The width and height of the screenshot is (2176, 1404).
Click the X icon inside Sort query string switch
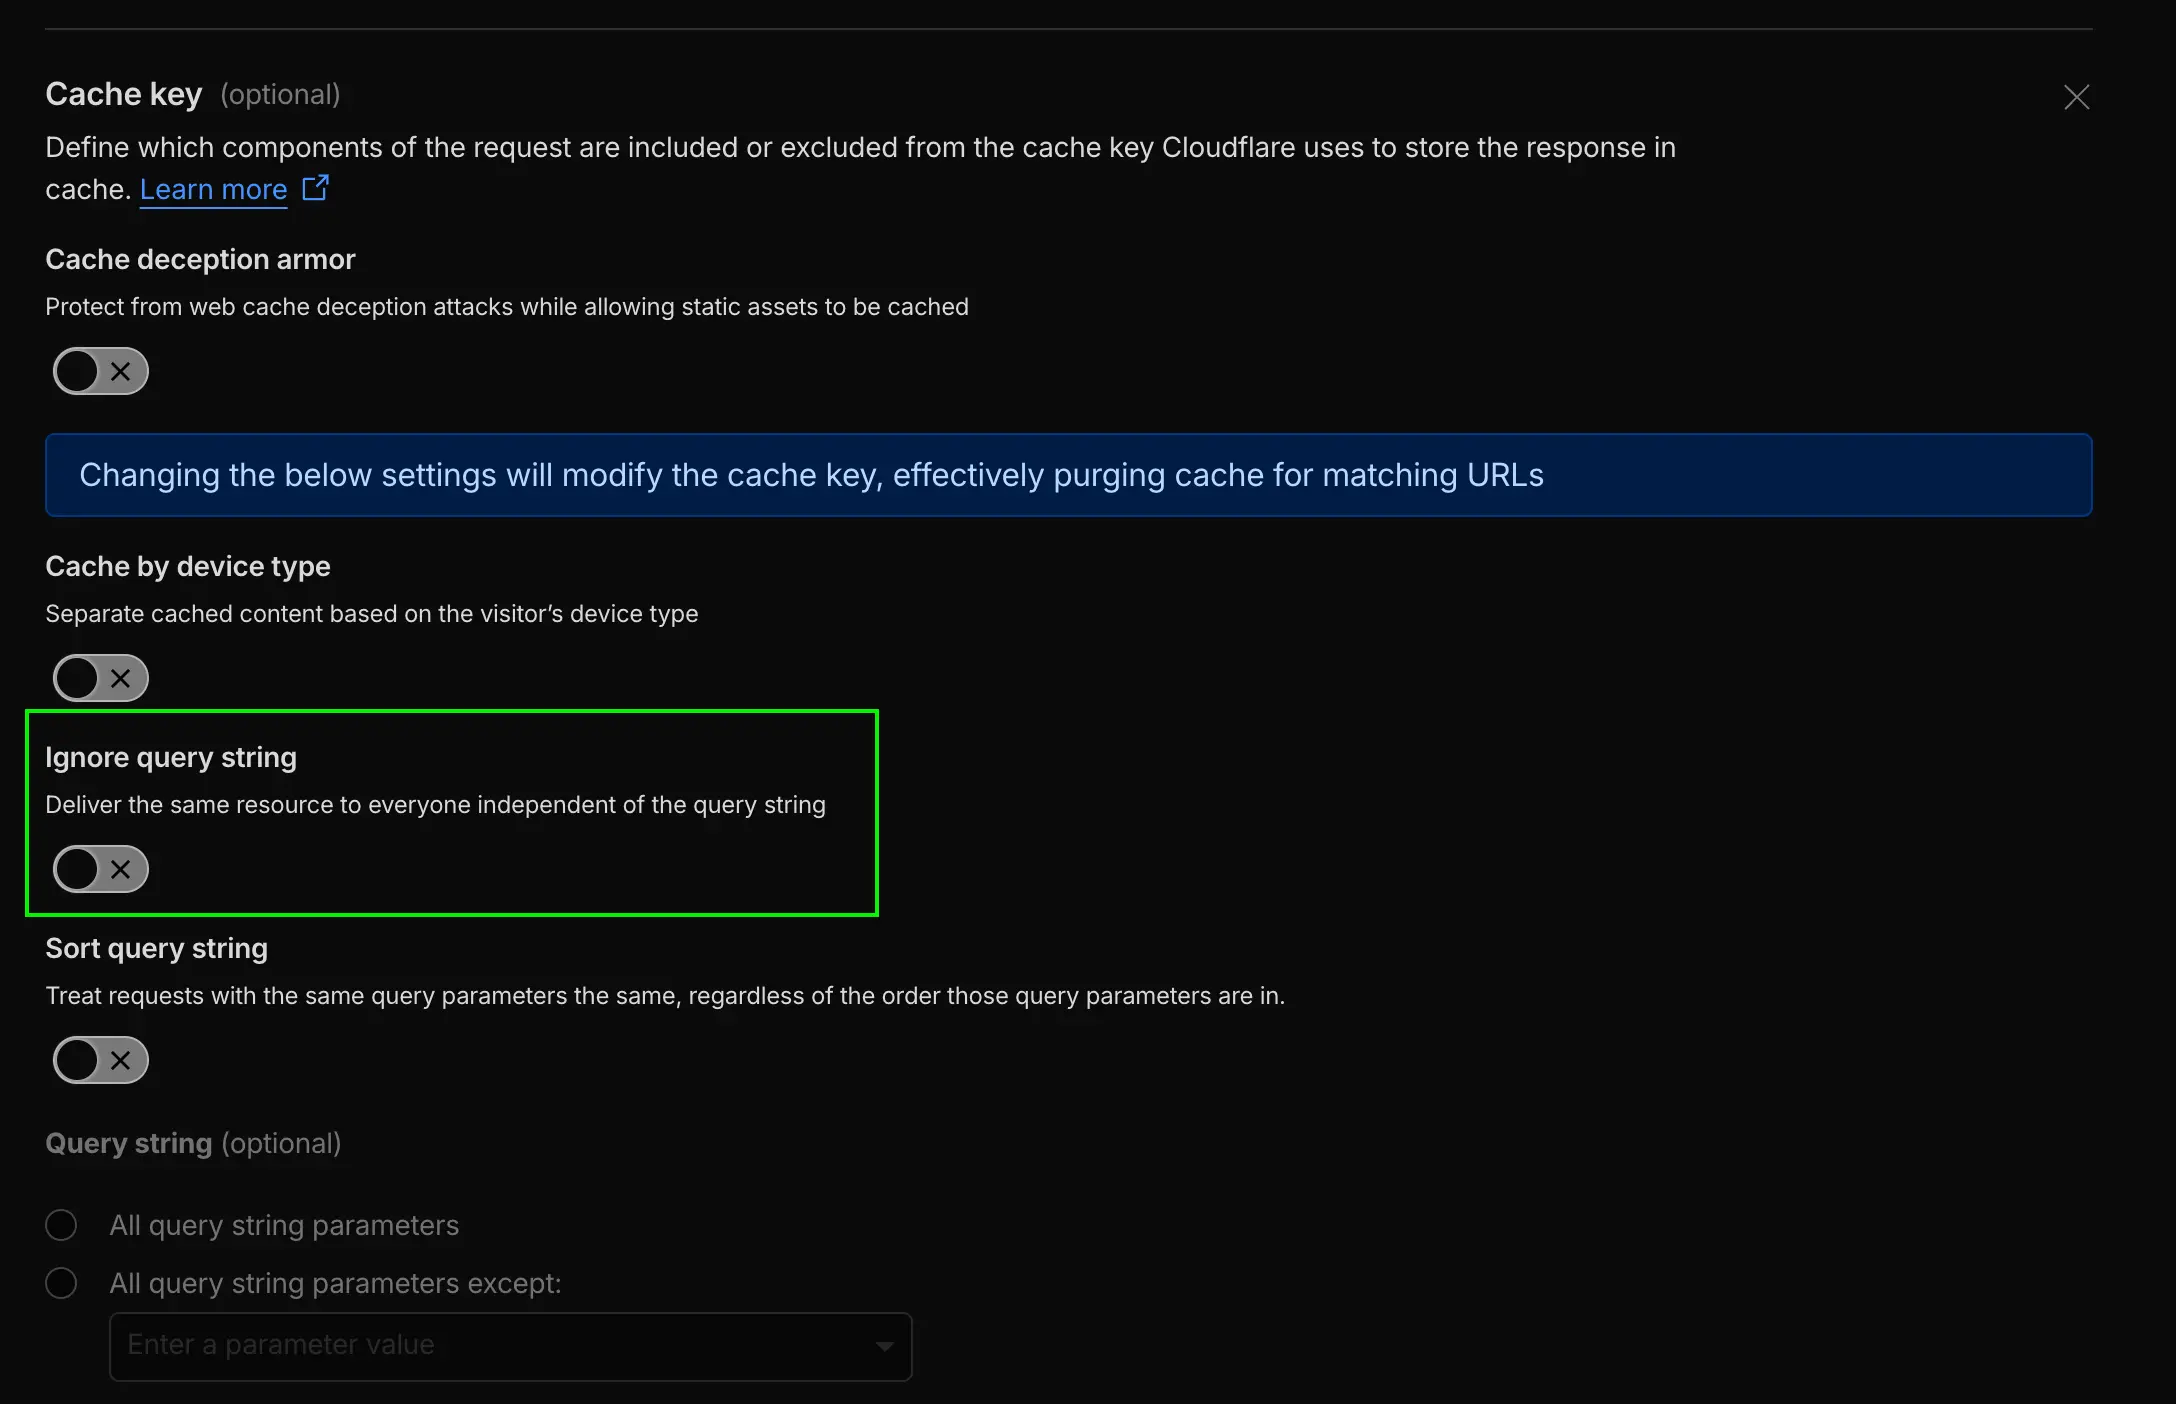coord(120,1060)
